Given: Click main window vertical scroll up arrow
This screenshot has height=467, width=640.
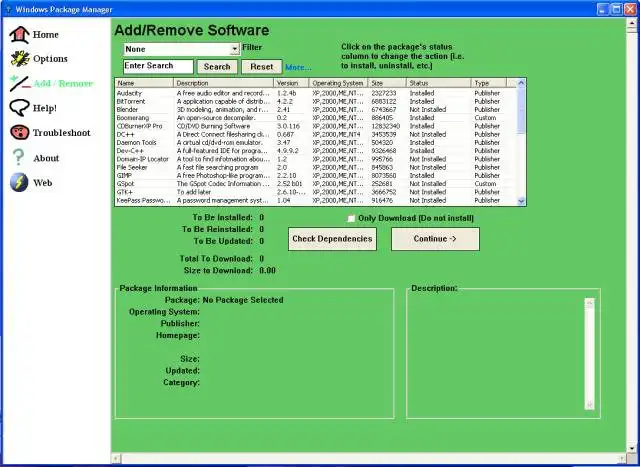Looking at the screenshot, I should [631, 24].
